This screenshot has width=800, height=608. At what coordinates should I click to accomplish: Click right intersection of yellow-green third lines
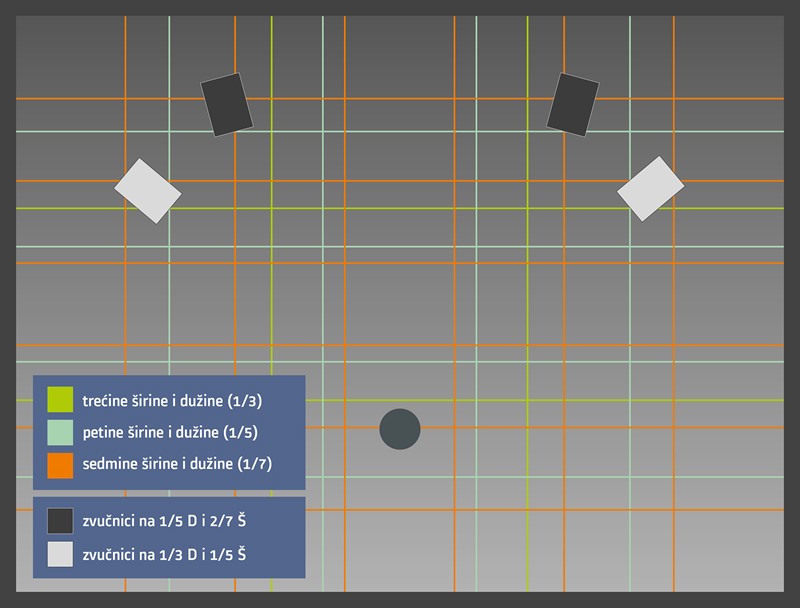pos(528,208)
